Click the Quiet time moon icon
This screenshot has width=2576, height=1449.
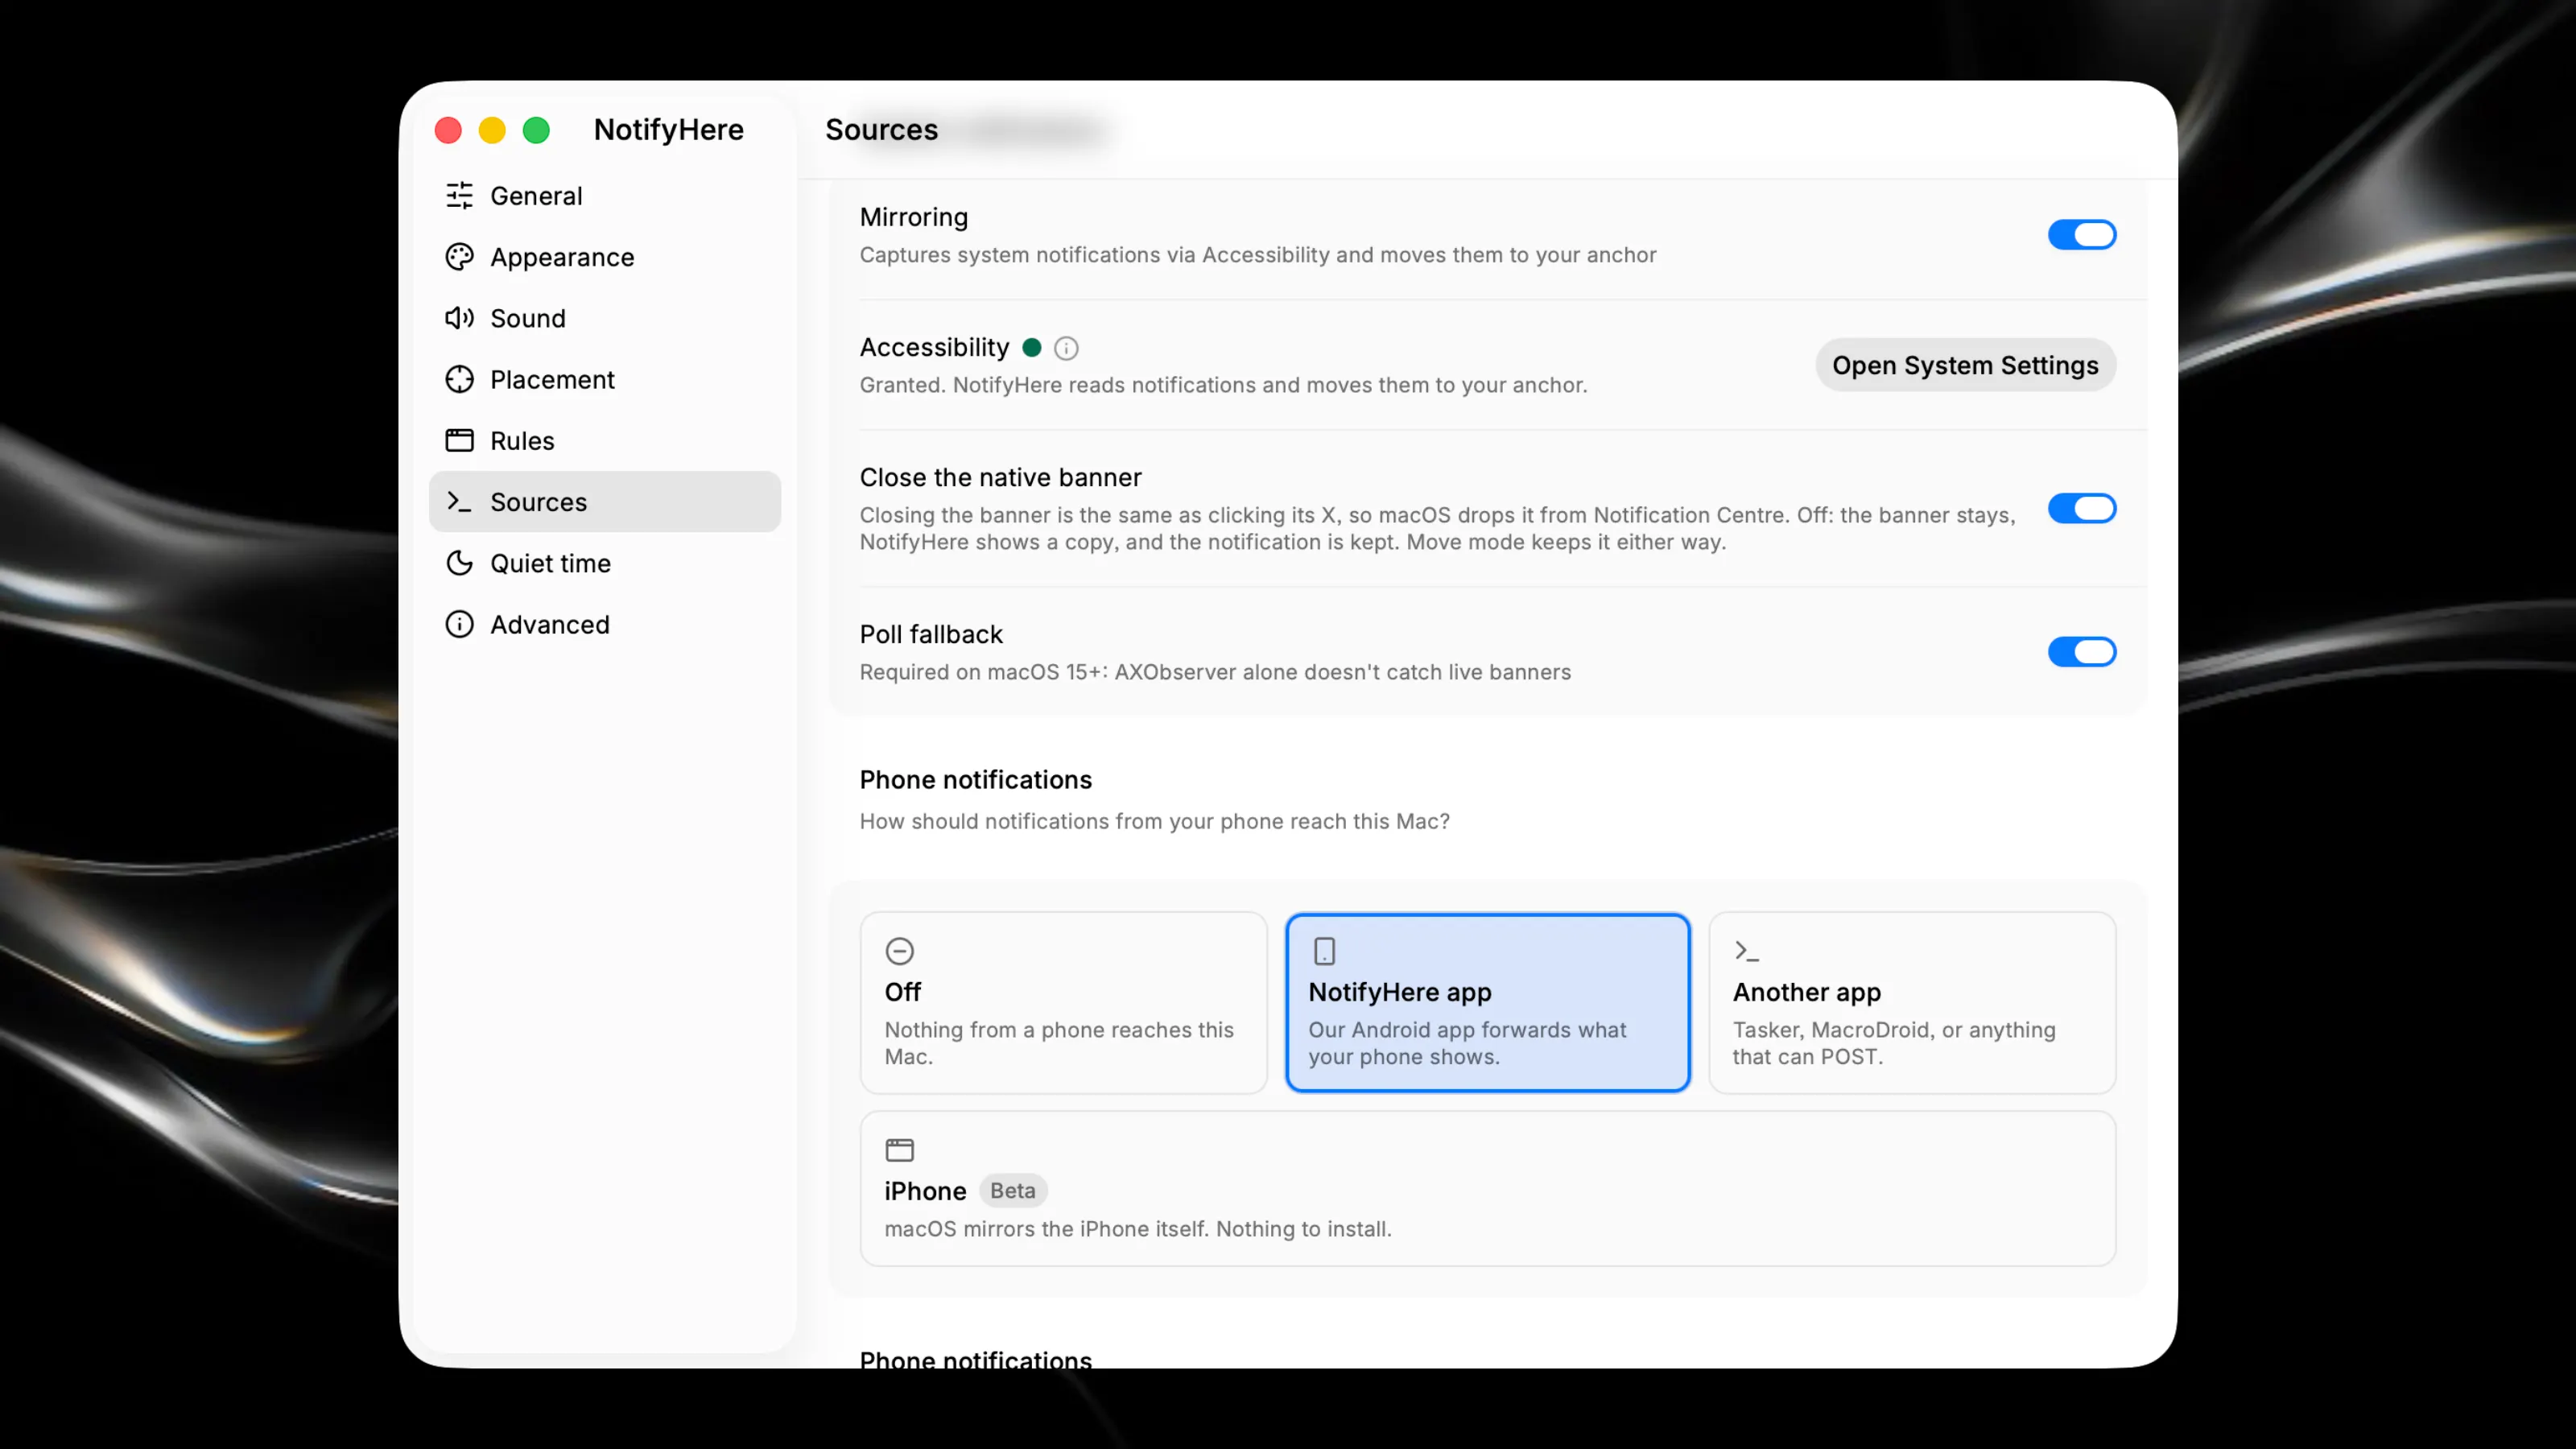click(459, 563)
